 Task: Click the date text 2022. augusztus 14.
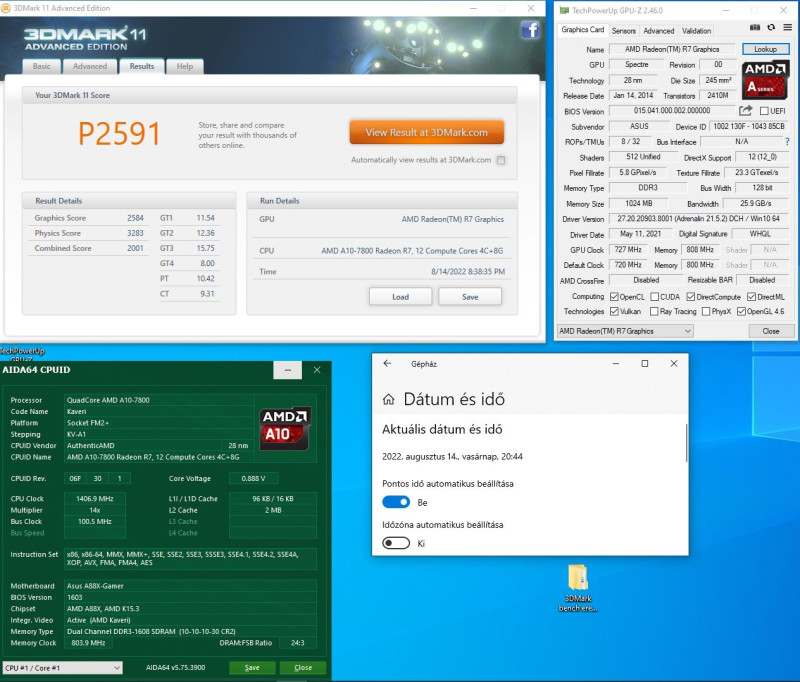coord(420,457)
